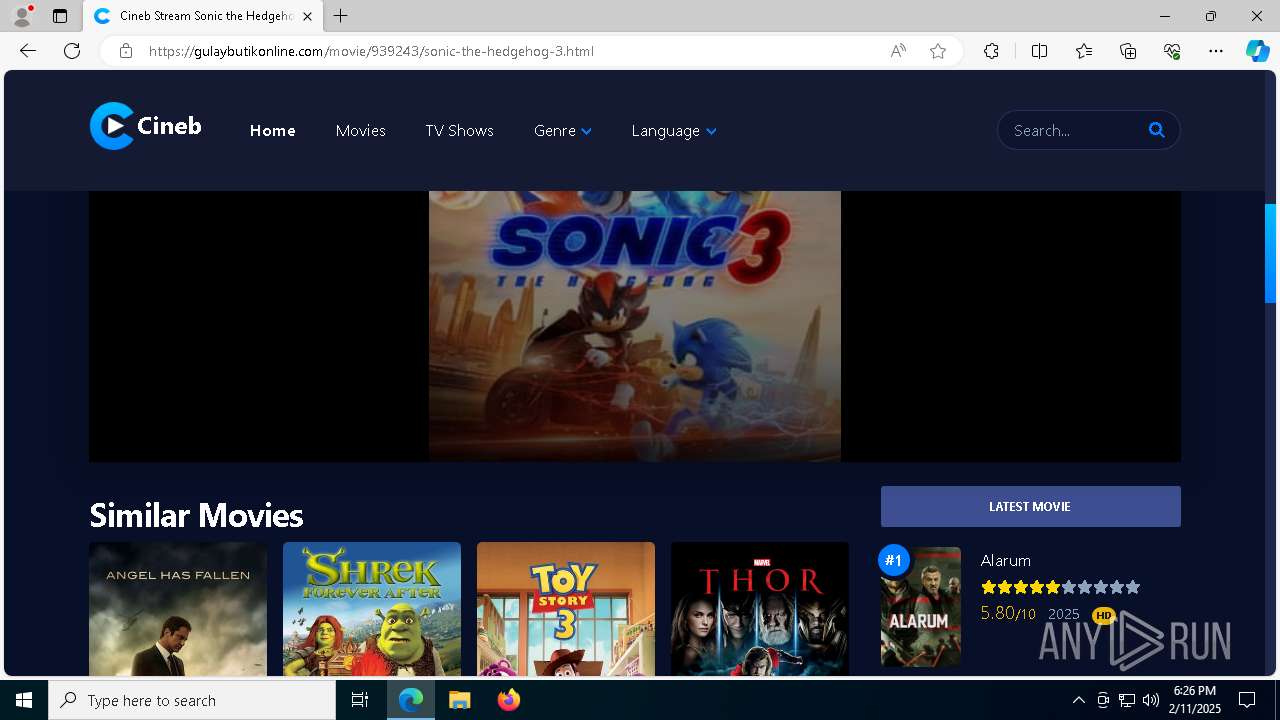This screenshot has width=1280, height=720.
Task: Open the volume control
Action: pos(1151,700)
